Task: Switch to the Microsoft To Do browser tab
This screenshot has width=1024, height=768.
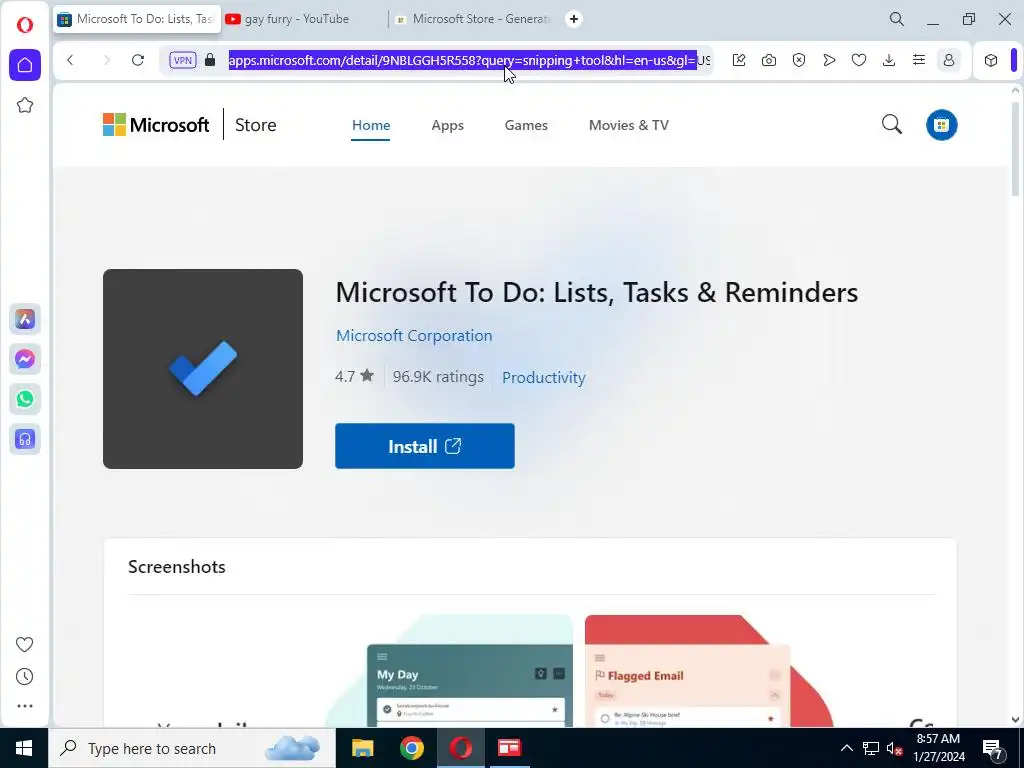Action: tap(137, 19)
